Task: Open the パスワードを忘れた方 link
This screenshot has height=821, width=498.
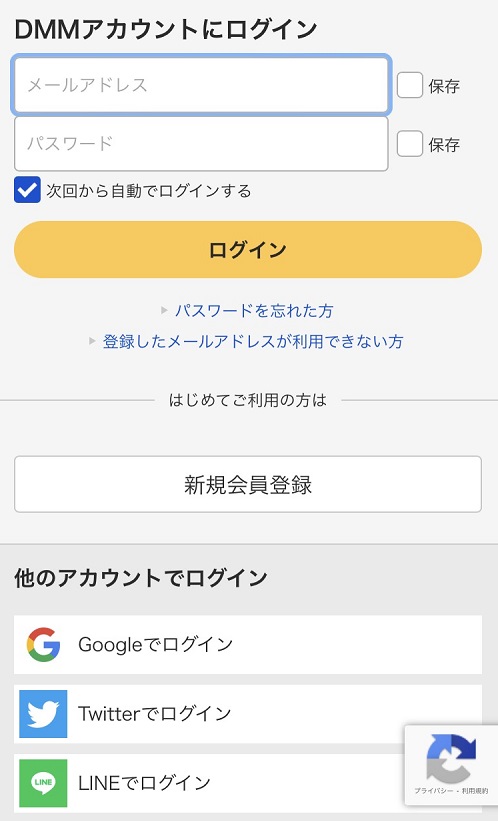Action: tap(254, 310)
